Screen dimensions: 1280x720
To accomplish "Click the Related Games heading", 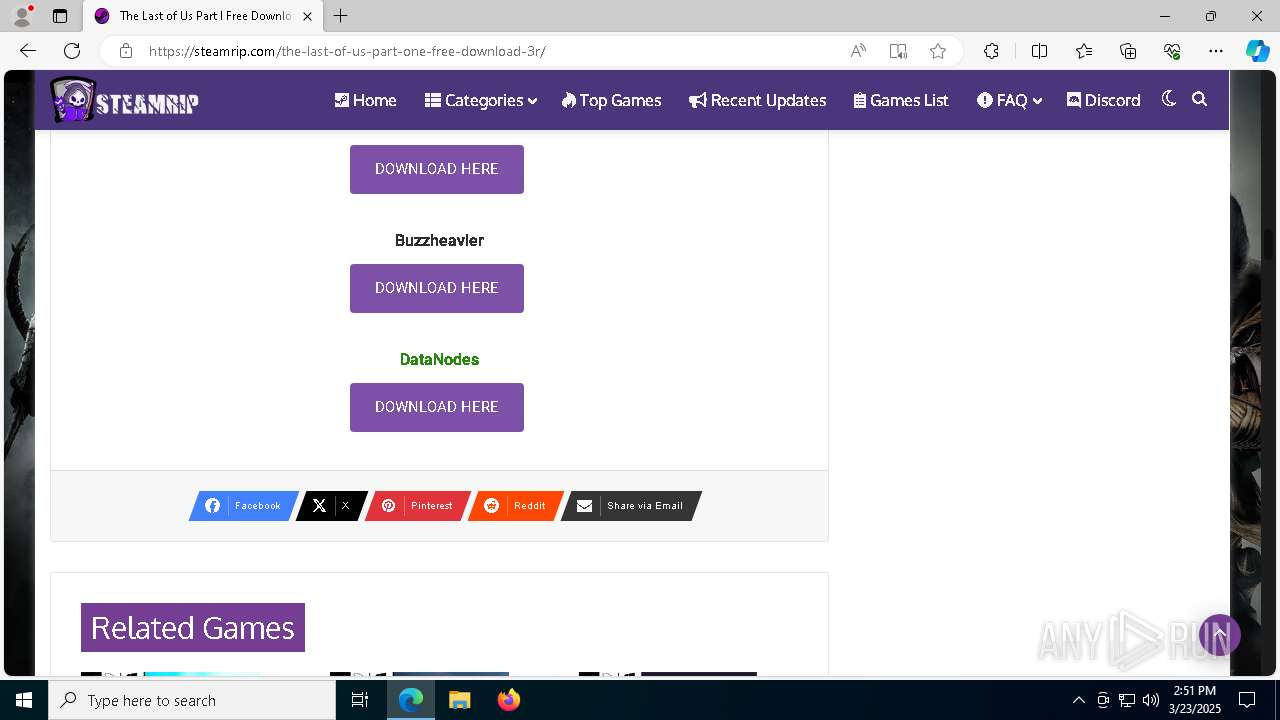I will coord(193,628).
